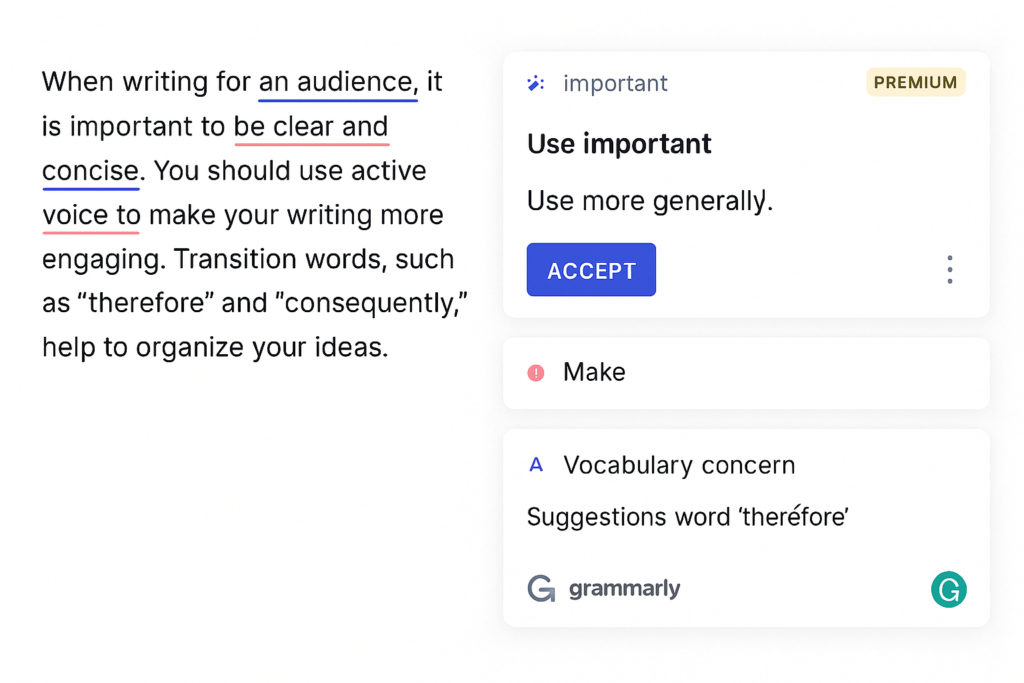Viewport: 1024px width, 683px height.
Task: Open the 'Vocabulary concern' heading
Action: tap(680, 465)
